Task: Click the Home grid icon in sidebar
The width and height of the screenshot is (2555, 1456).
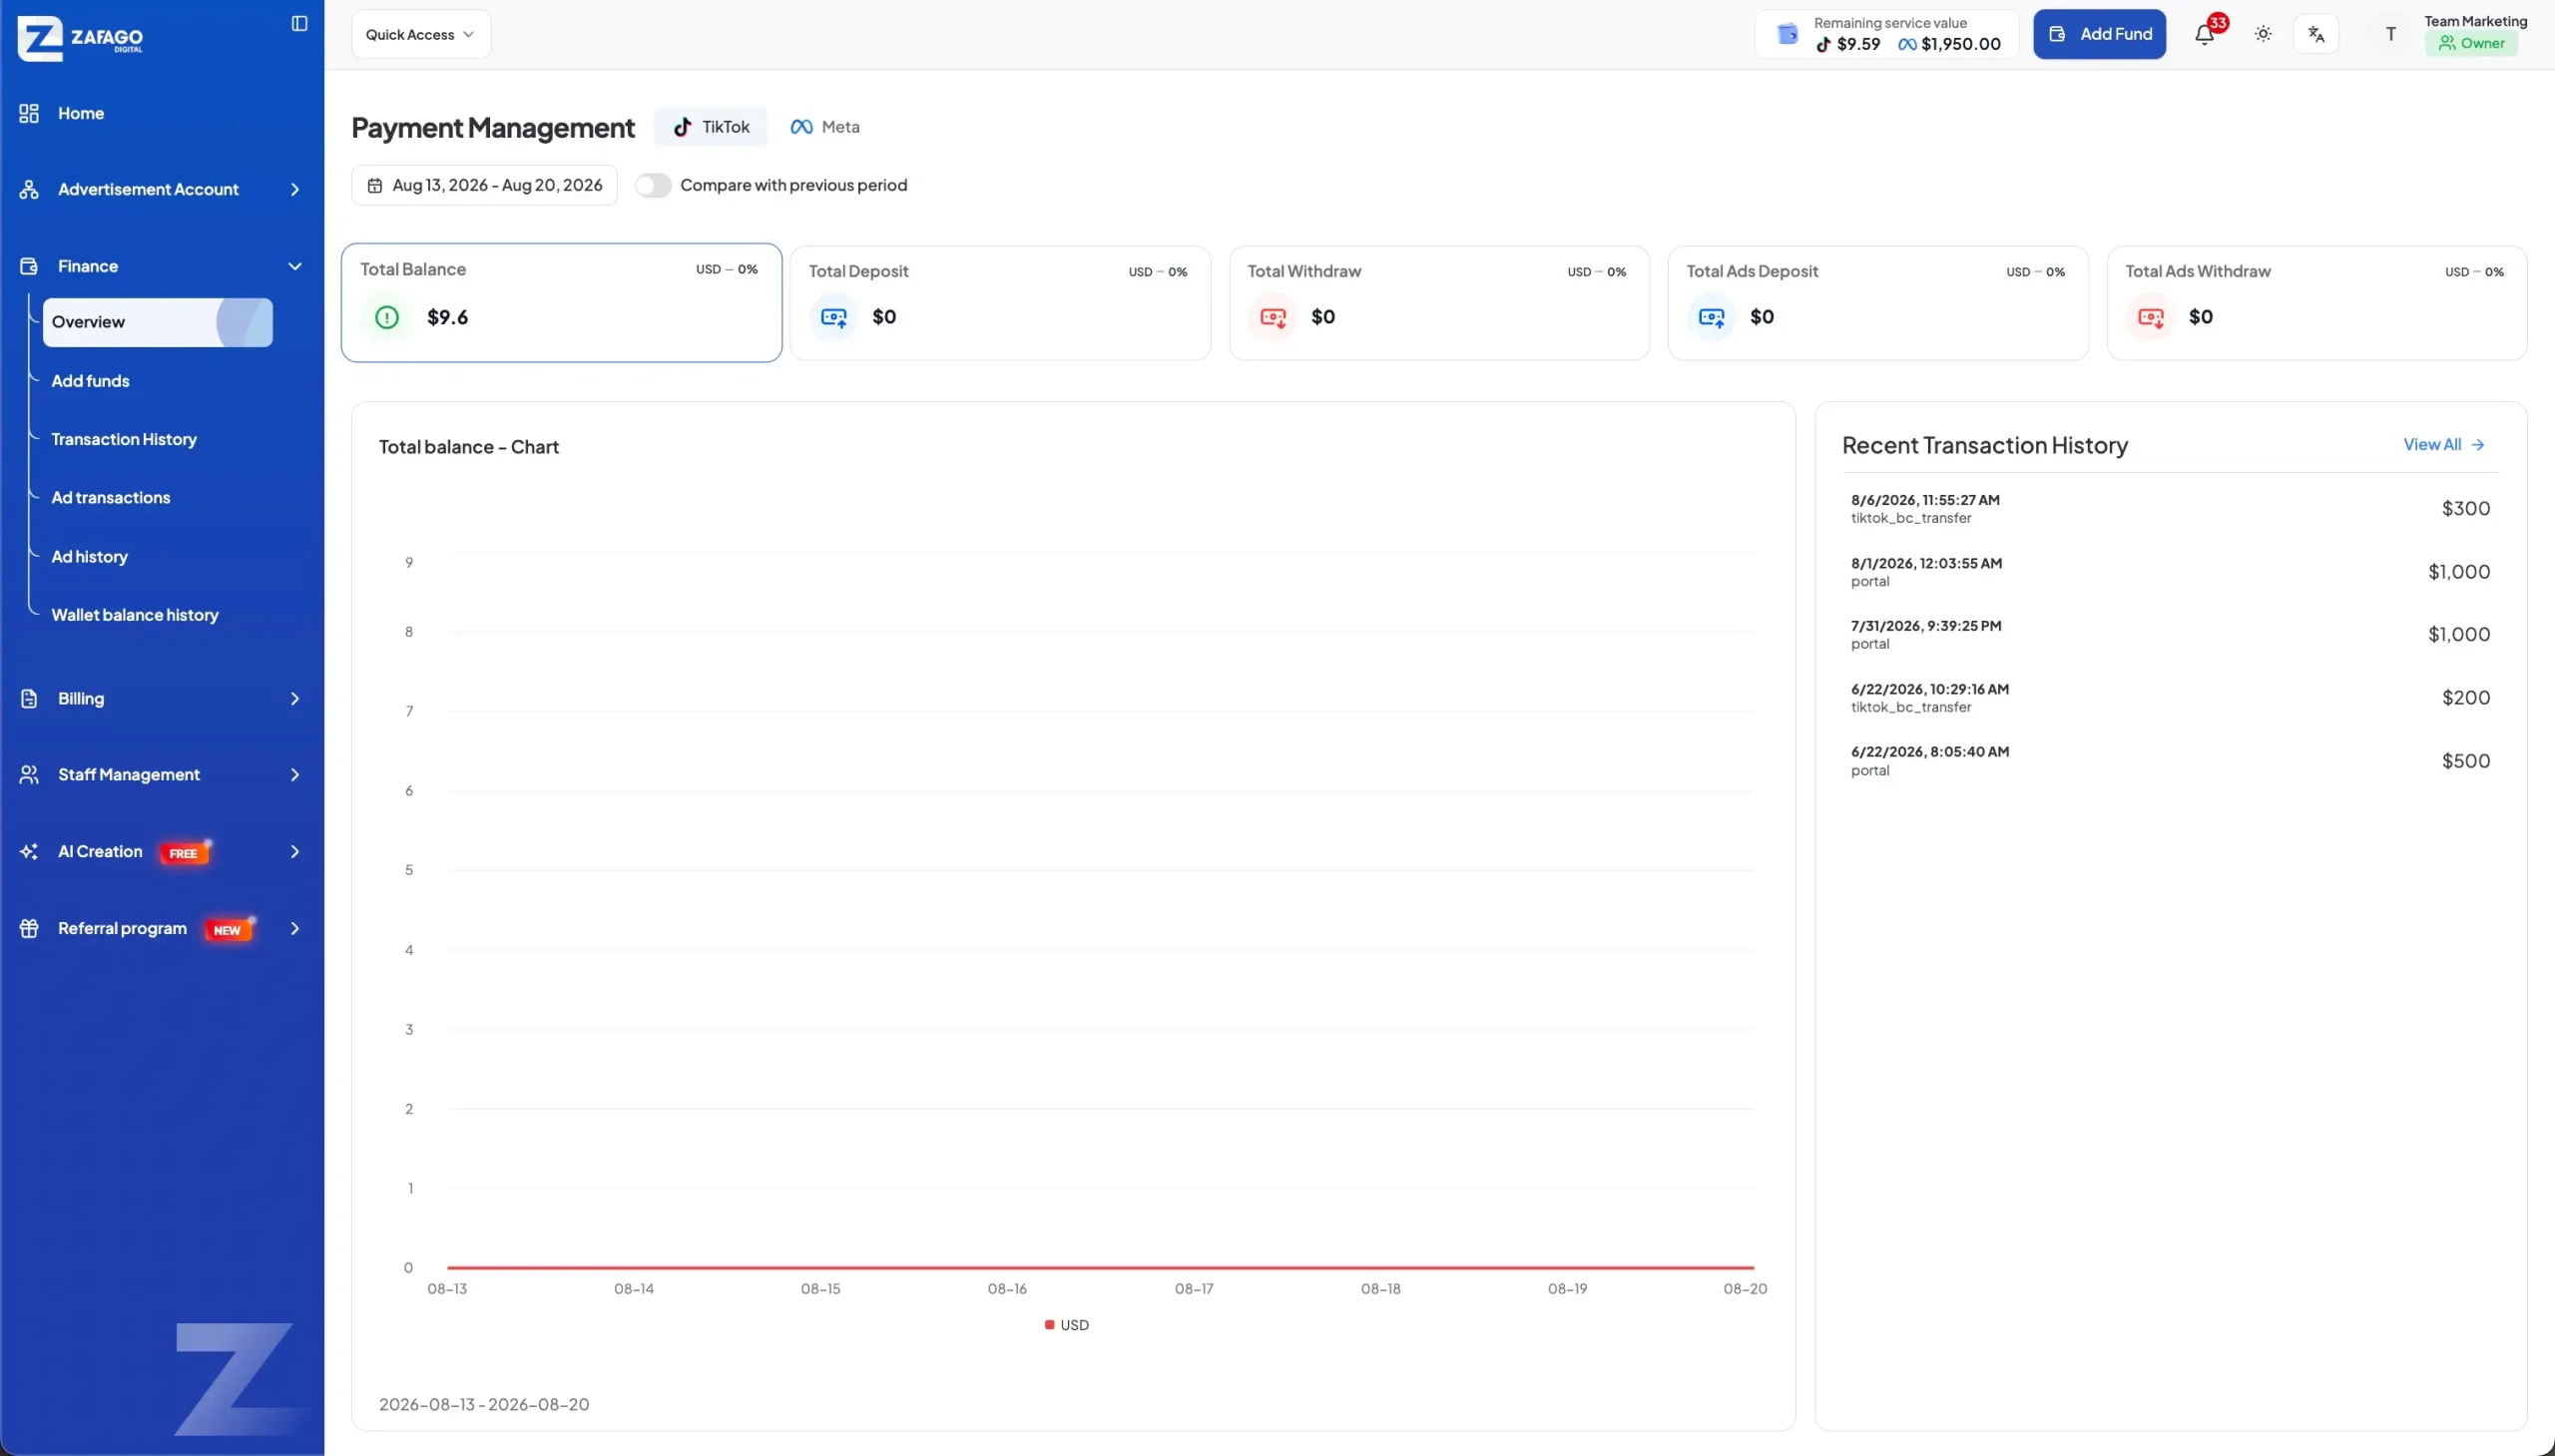Action: coord(29,113)
